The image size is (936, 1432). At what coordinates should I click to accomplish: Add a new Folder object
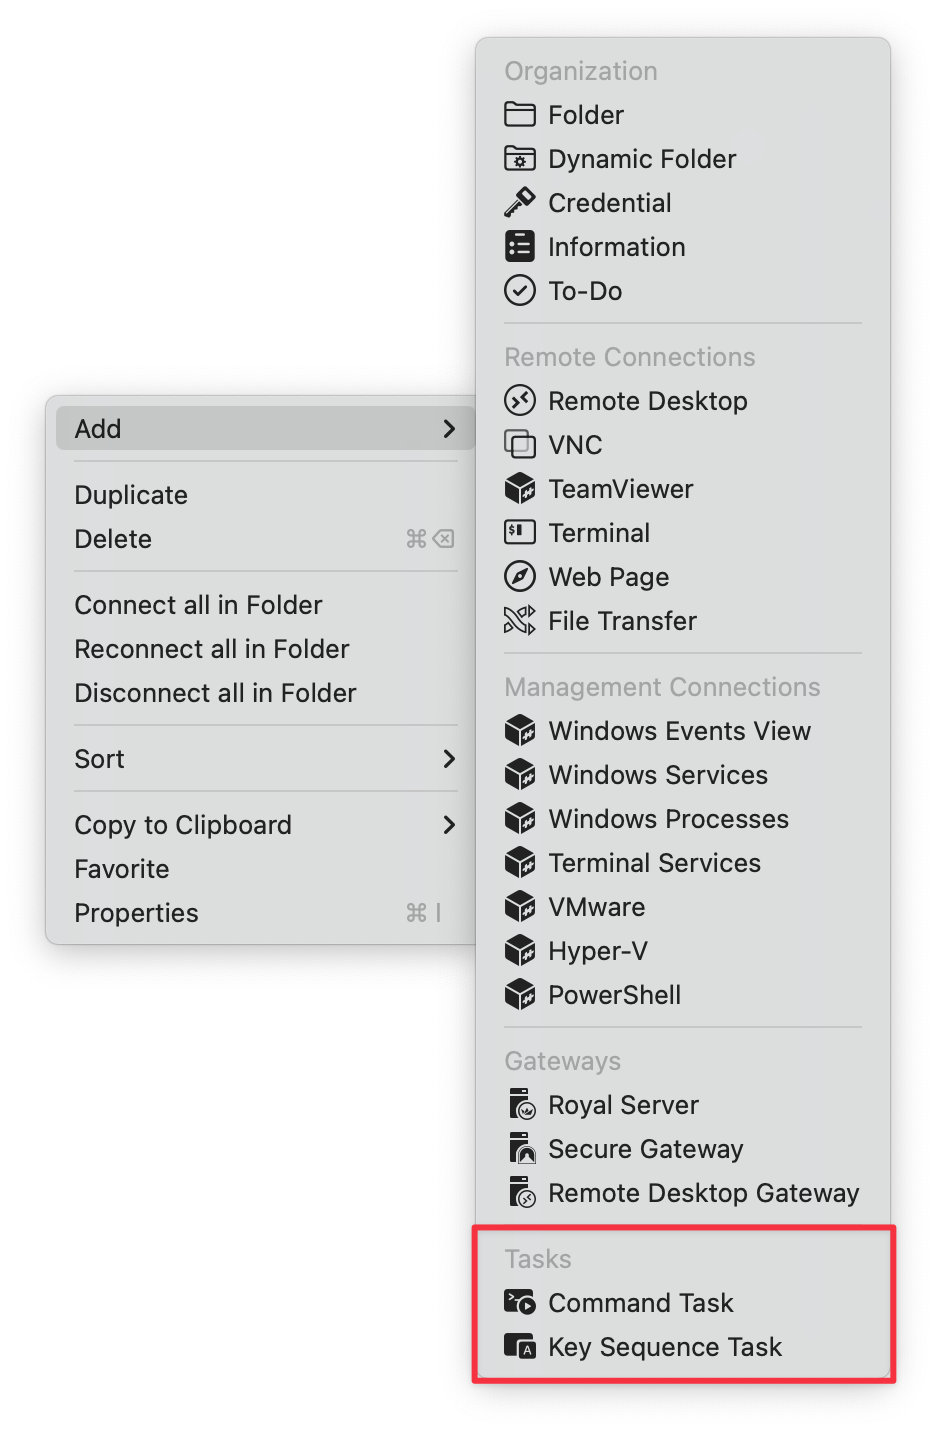tap(683, 115)
